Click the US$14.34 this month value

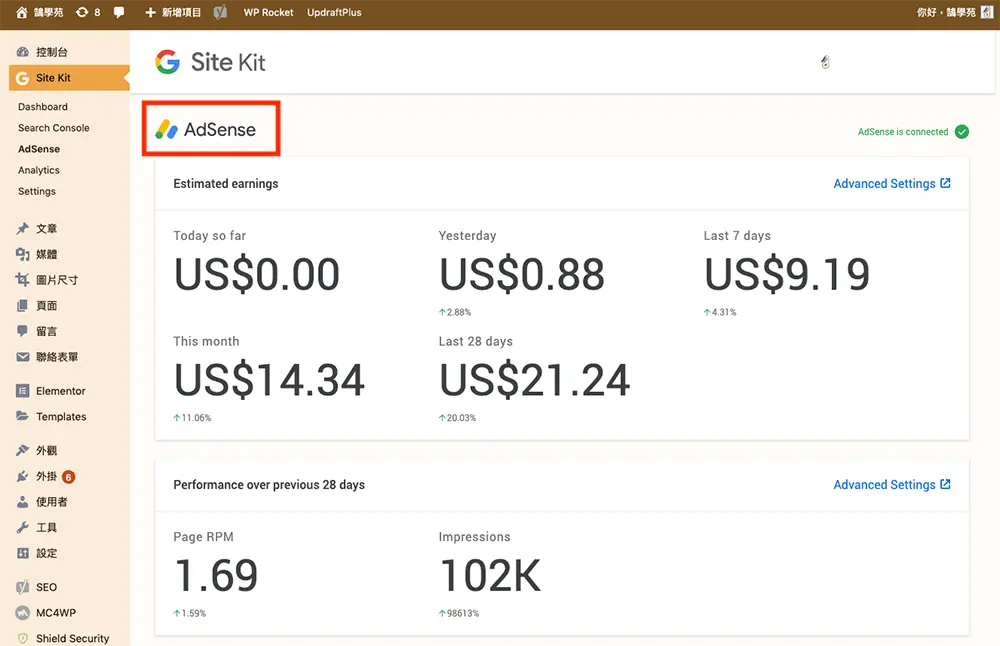pyautogui.click(x=269, y=380)
